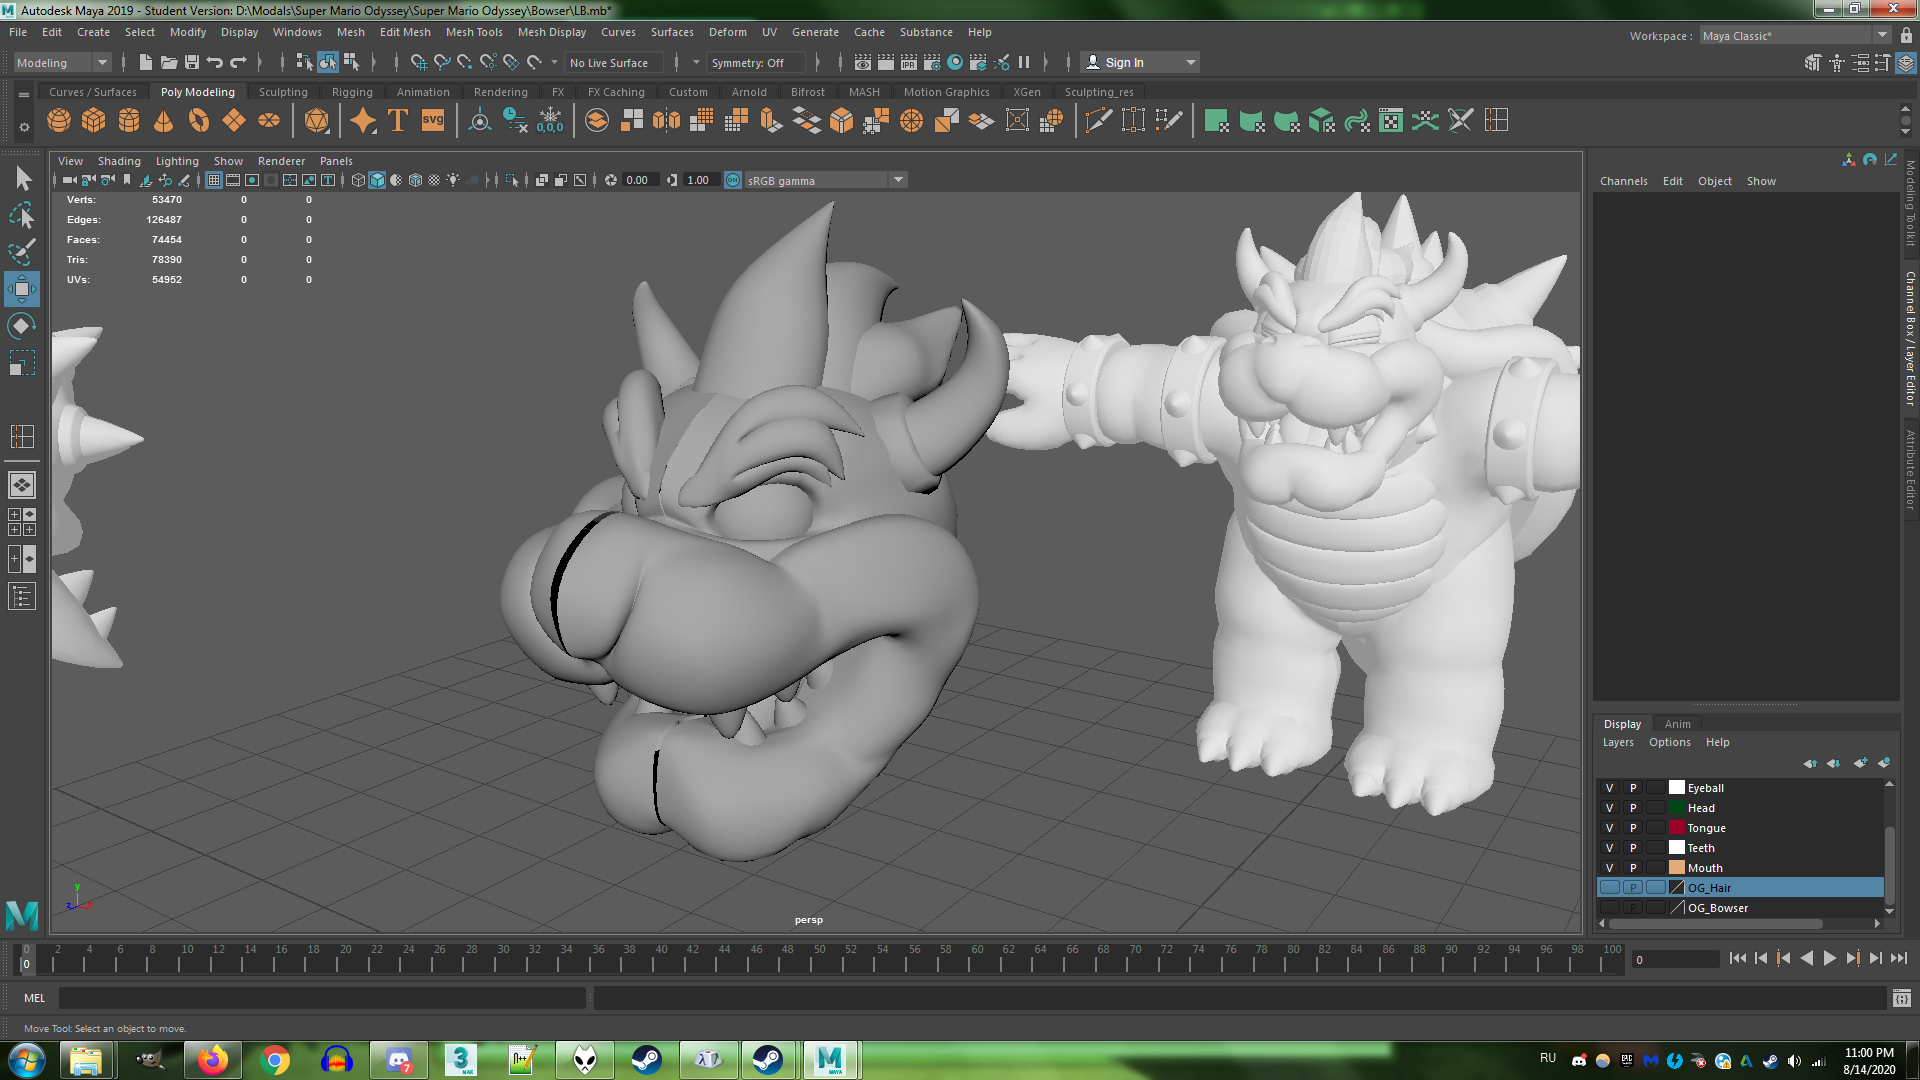Toggle visibility of the Teeth layer
This screenshot has width=1920, height=1080.
click(x=1610, y=848)
